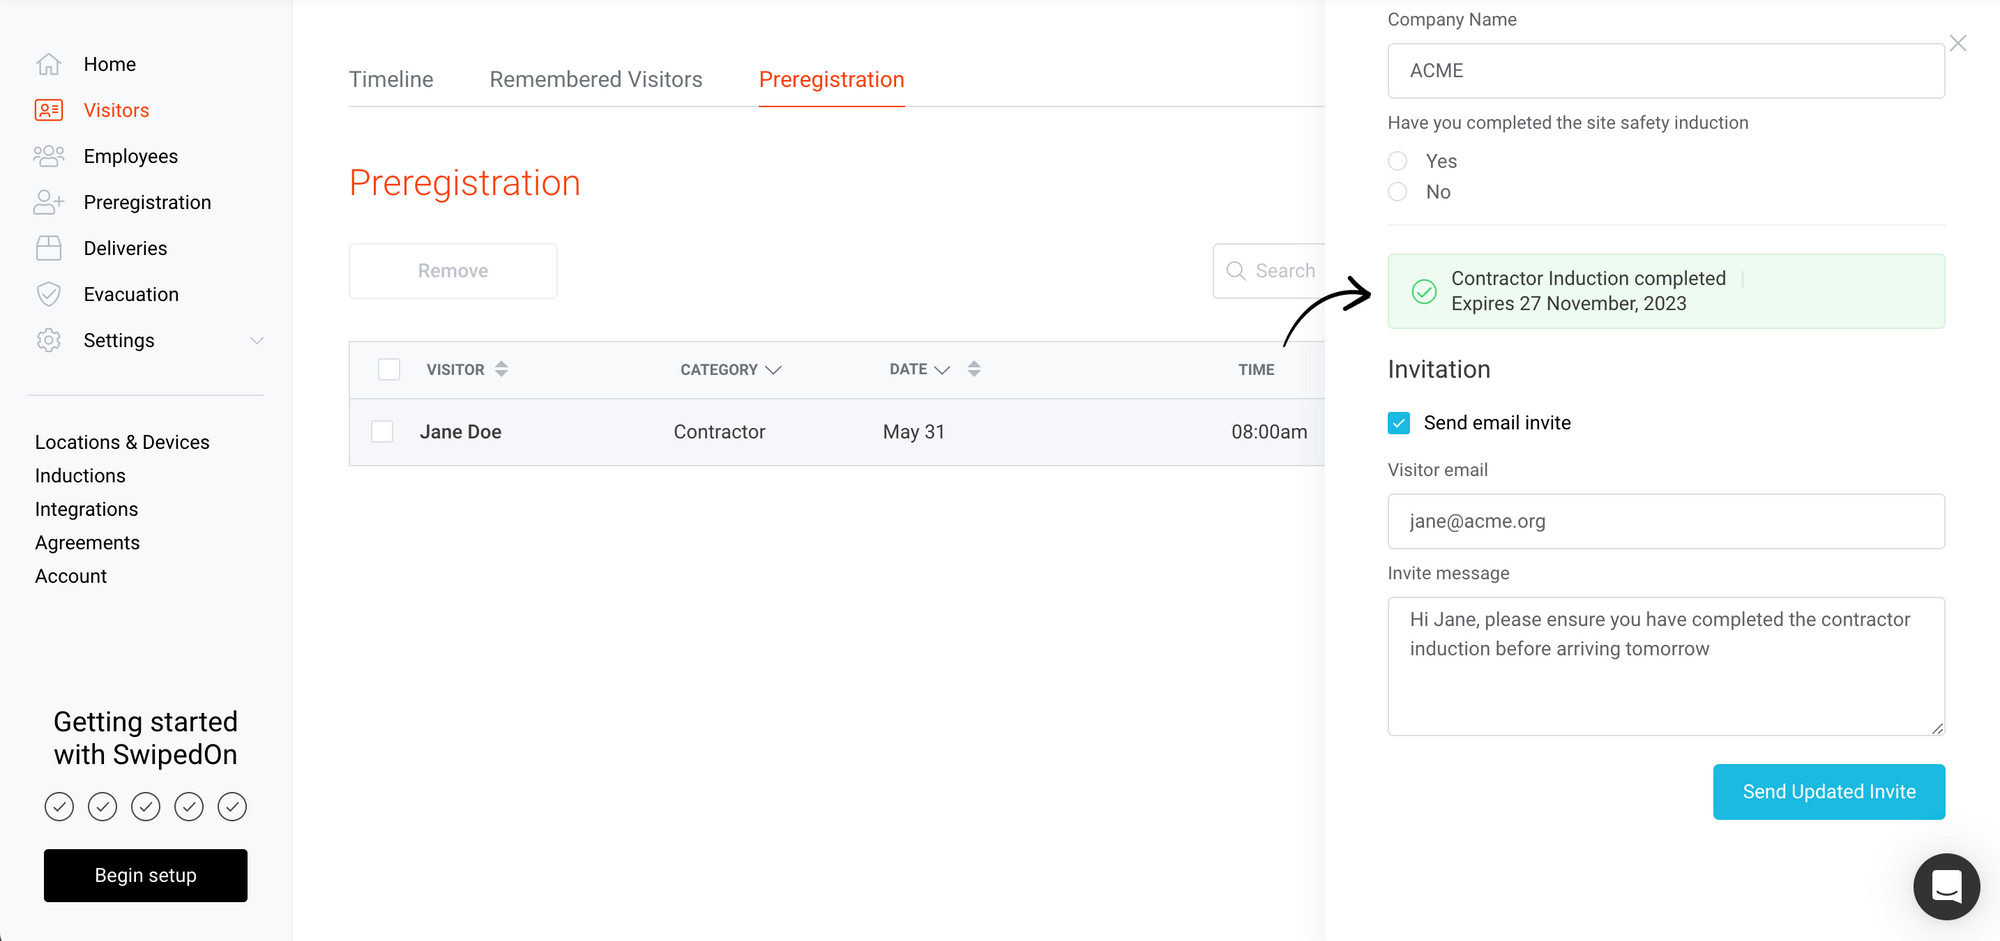This screenshot has height=941, width=2000.
Task: Click the Search visitors field
Action: click(1285, 270)
